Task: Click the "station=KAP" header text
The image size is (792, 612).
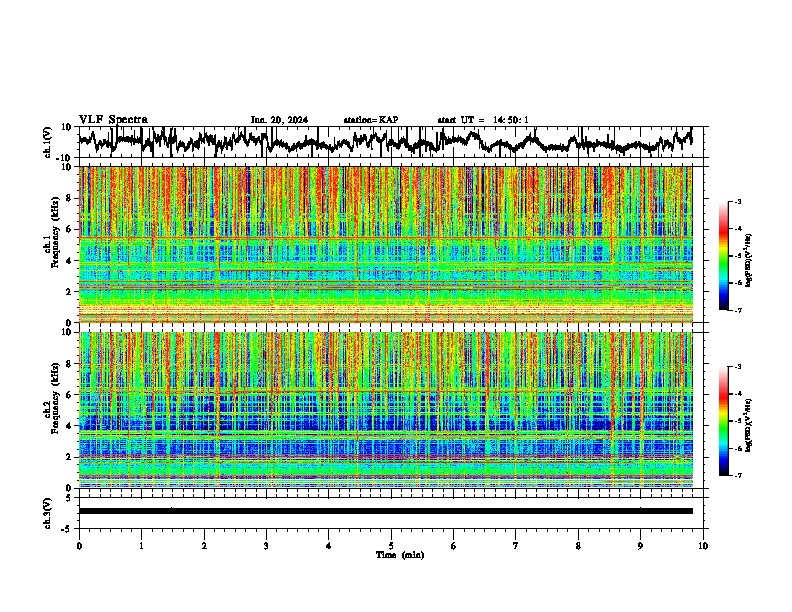Action: [371, 120]
